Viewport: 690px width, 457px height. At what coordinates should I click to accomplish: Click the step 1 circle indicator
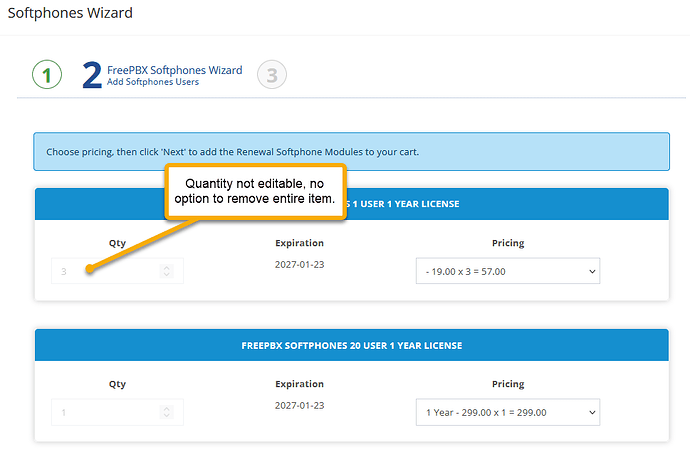click(x=47, y=75)
